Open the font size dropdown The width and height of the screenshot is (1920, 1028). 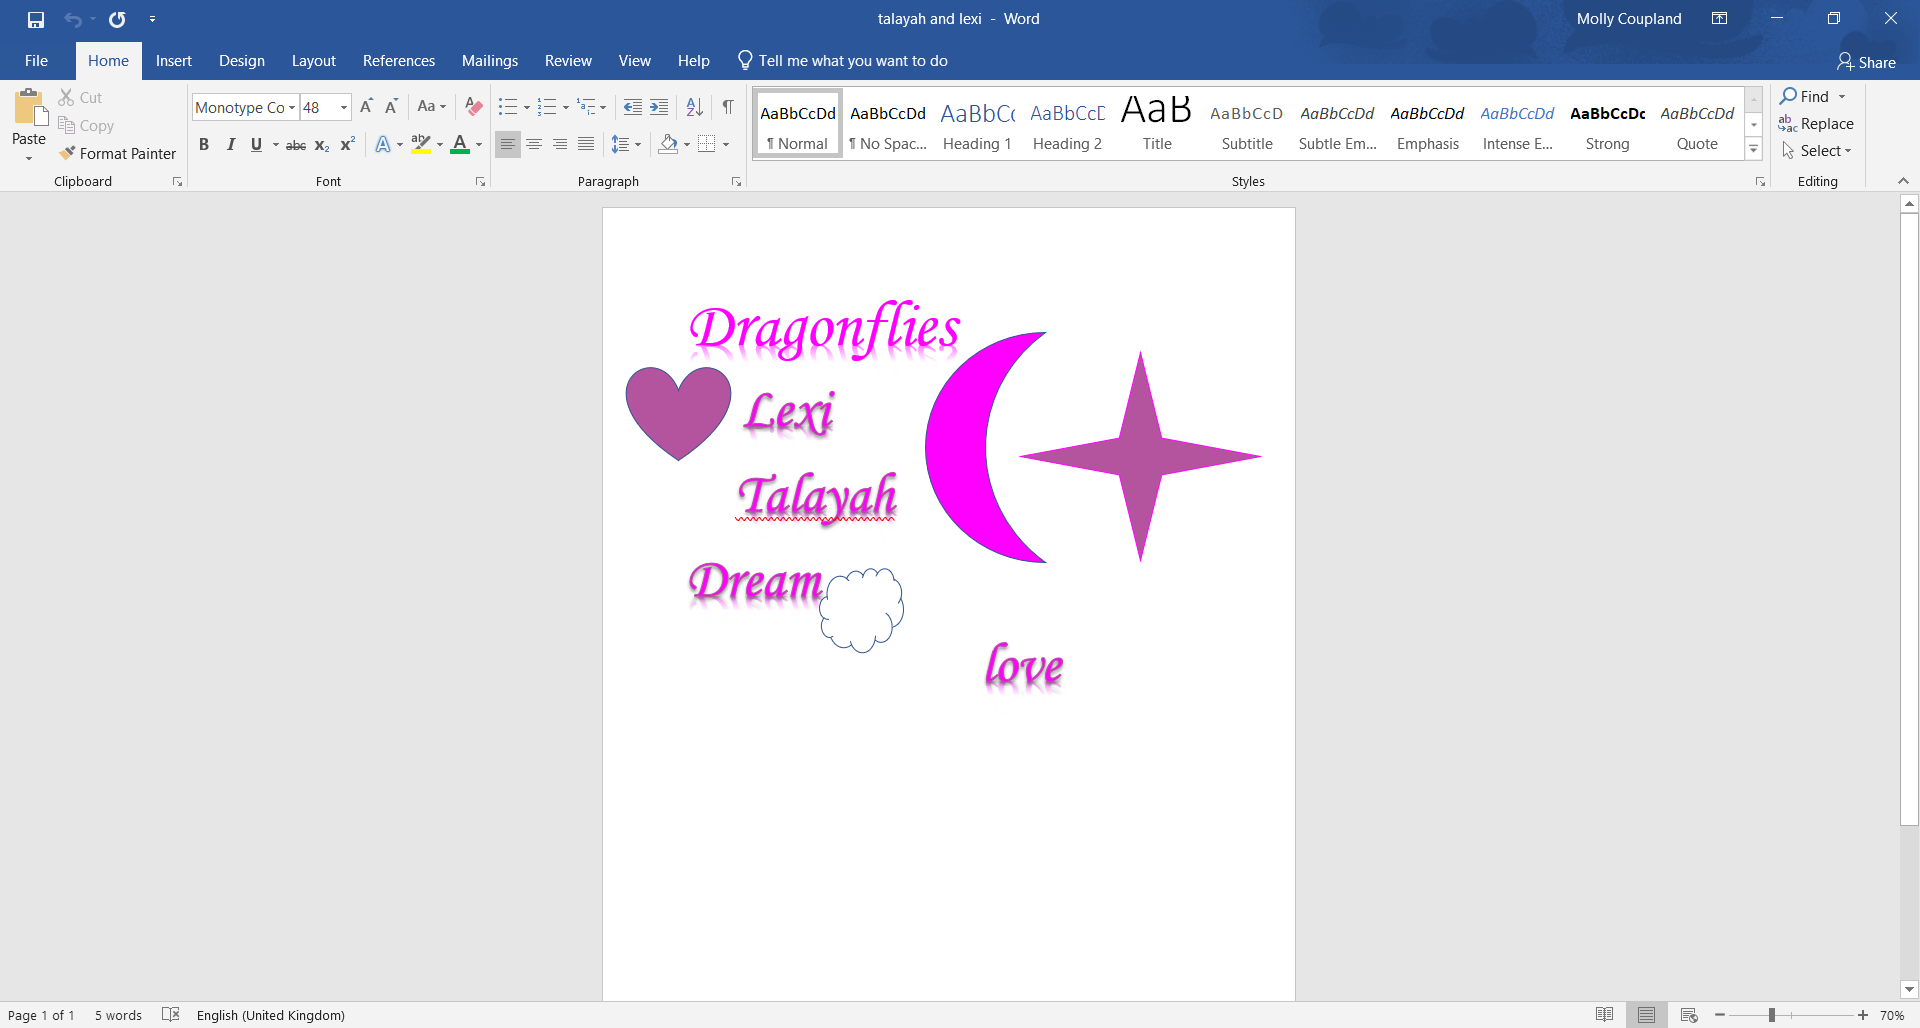click(x=344, y=107)
